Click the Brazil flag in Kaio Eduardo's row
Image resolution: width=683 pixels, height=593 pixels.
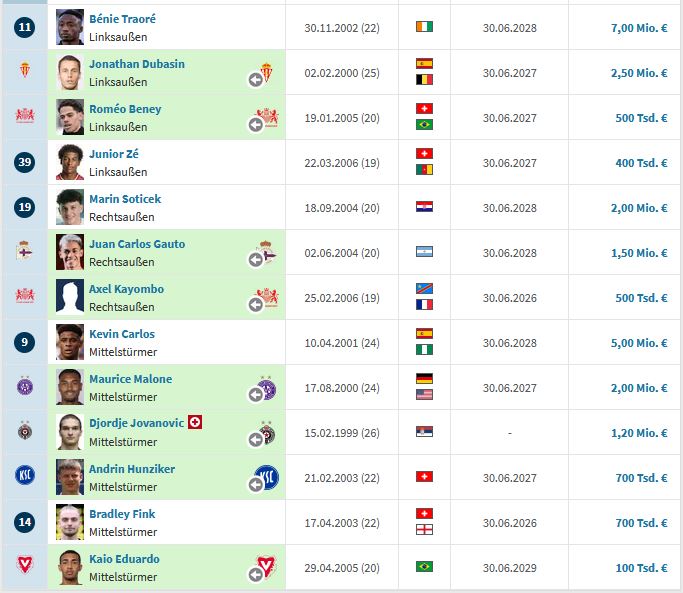point(424,568)
